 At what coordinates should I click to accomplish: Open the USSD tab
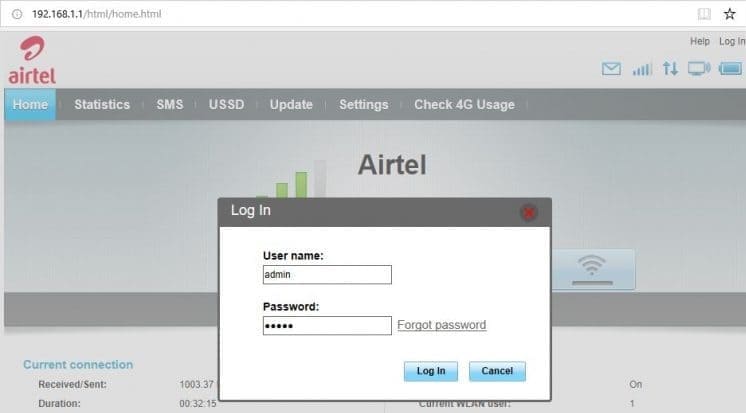(x=226, y=105)
